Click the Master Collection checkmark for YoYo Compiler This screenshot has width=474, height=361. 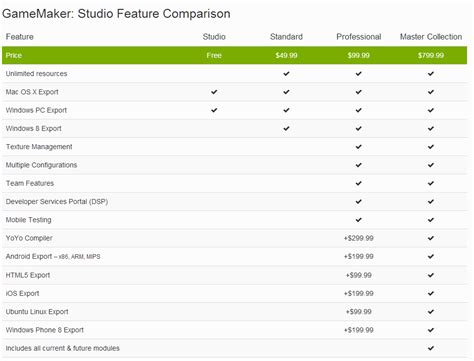(x=431, y=238)
